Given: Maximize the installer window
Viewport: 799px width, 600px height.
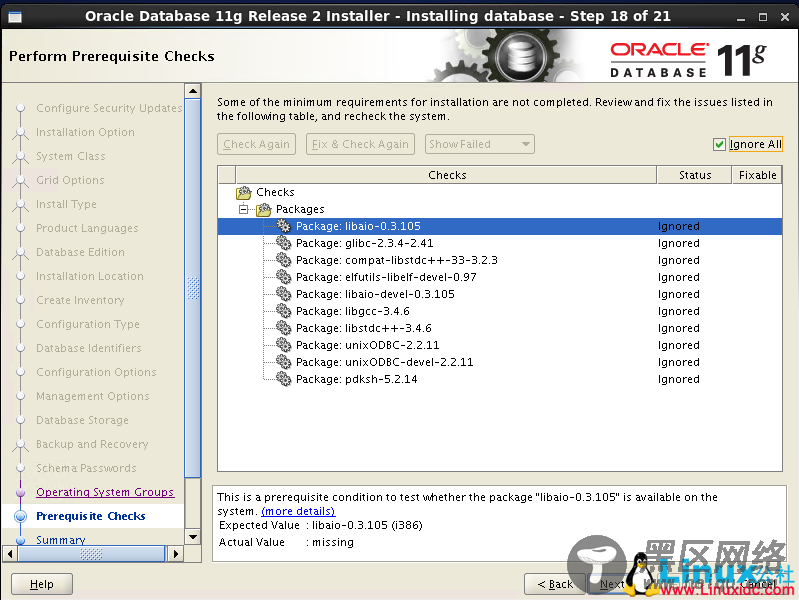Looking at the screenshot, I should click(x=763, y=17).
